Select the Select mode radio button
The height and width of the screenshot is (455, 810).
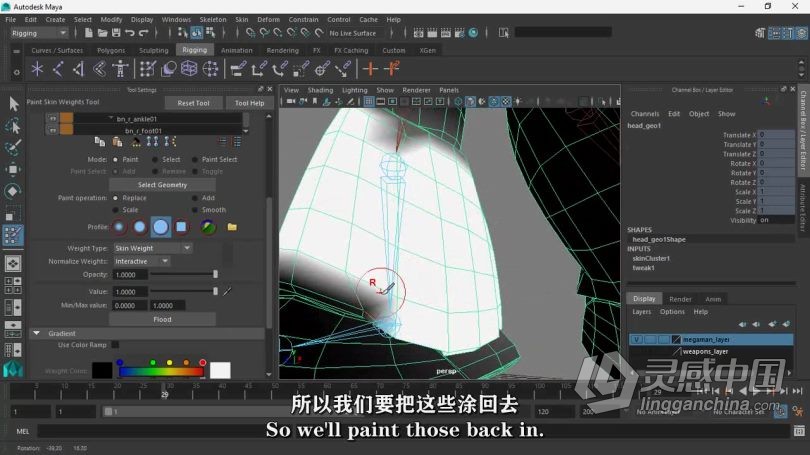[155, 160]
